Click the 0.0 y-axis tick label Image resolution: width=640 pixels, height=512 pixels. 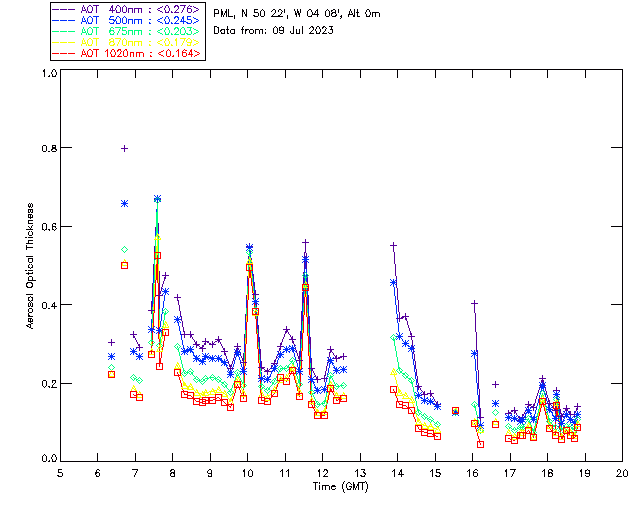click(x=49, y=459)
